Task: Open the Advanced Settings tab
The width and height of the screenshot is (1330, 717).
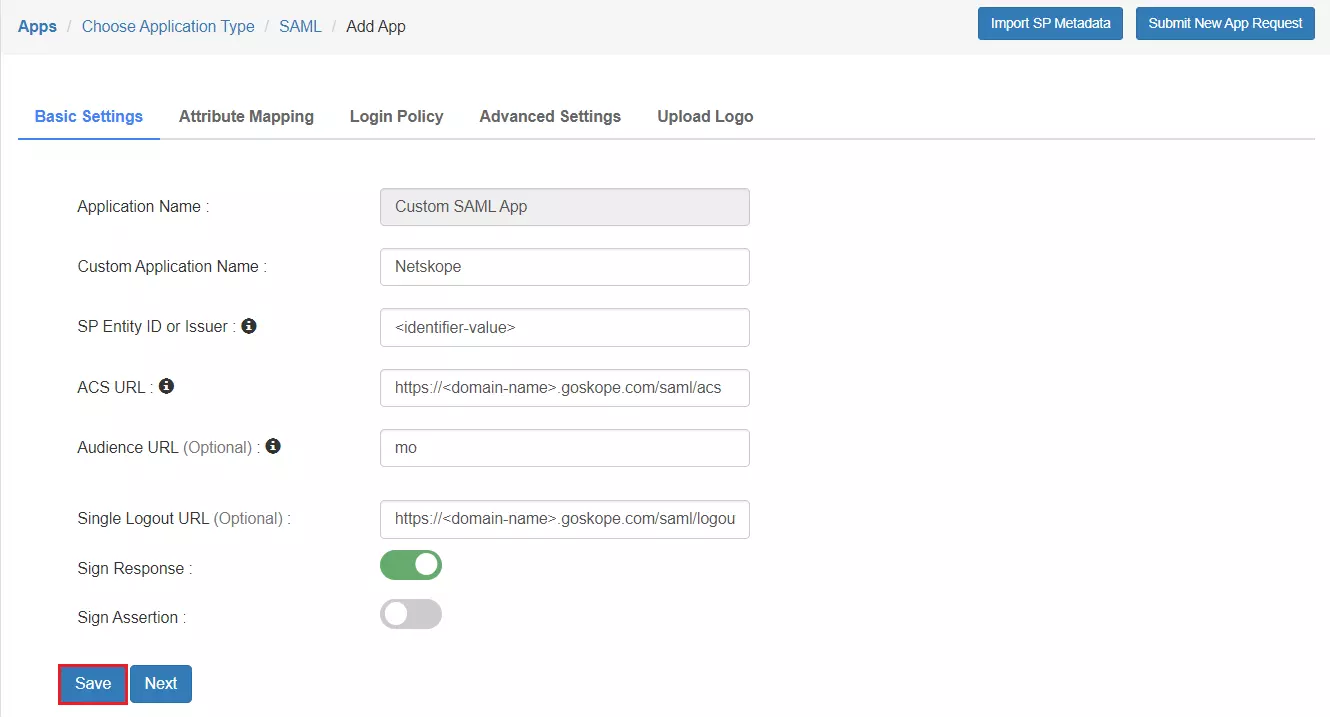Action: click(549, 116)
